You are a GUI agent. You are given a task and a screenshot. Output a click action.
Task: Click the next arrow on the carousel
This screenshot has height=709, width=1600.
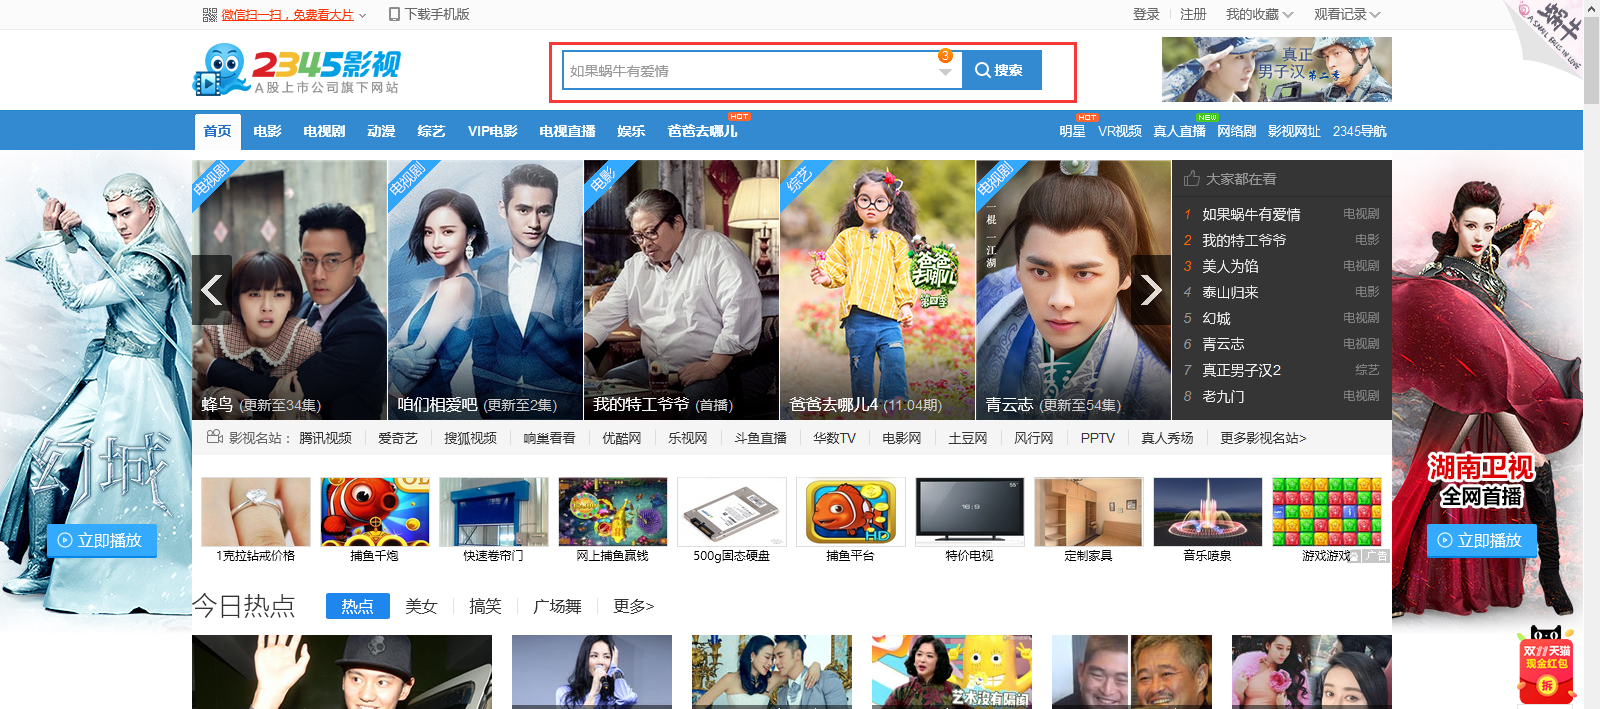(1151, 290)
